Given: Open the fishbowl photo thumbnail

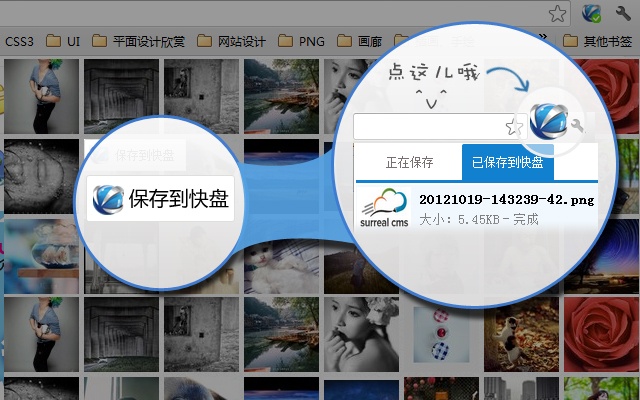Looking at the screenshot, I should 42,256.
